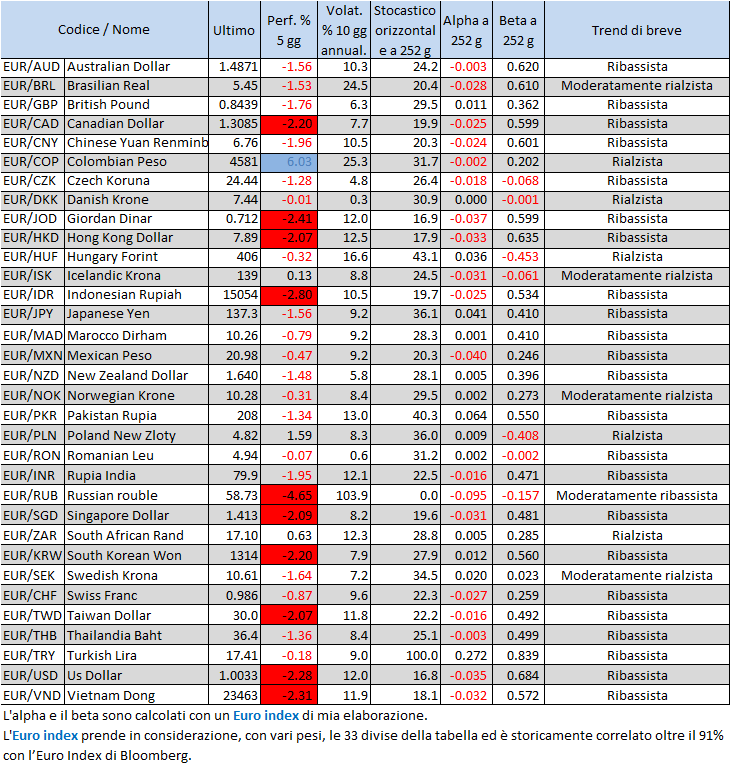The height and width of the screenshot is (765, 730).
Task: Click the 'Volat. % 10 gg annual.' header
Action: [x=344, y=29]
